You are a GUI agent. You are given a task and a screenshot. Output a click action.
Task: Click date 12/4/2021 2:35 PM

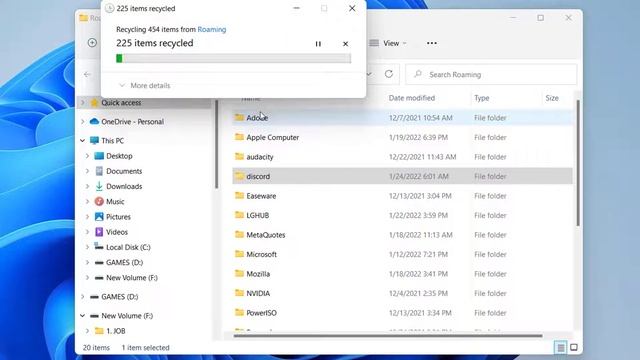tap(418, 293)
